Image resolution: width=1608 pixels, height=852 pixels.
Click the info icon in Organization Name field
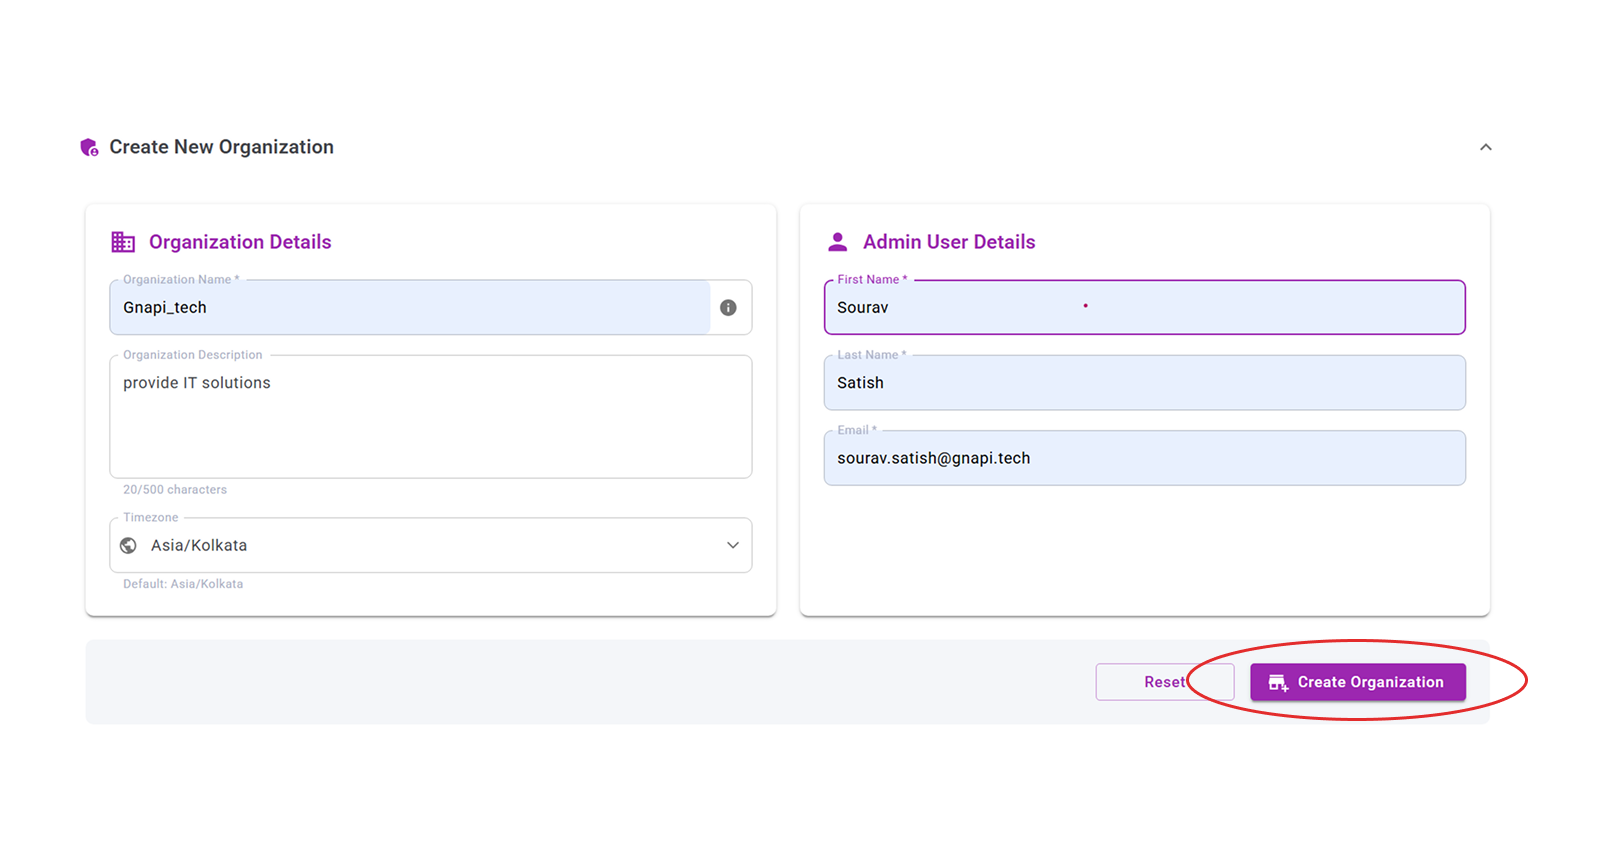tap(728, 308)
